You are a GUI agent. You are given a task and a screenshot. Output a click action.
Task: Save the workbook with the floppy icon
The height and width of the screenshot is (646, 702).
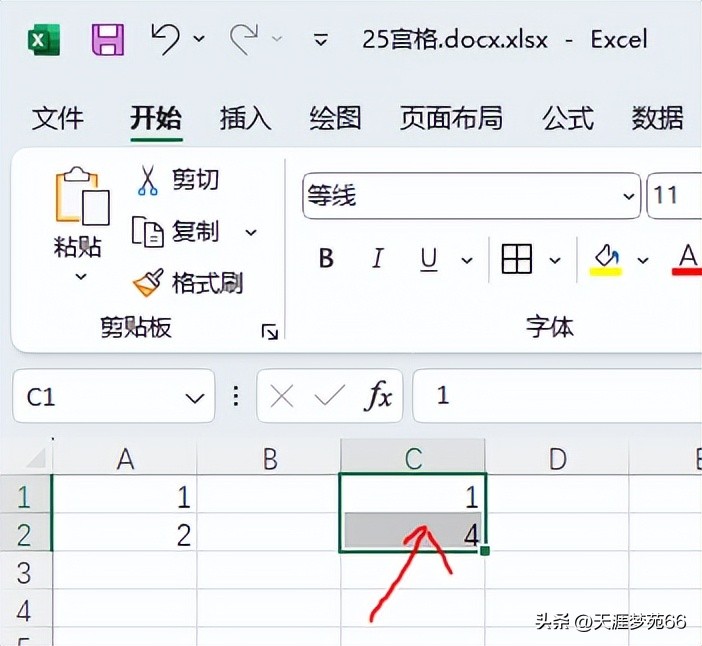click(108, 40)
